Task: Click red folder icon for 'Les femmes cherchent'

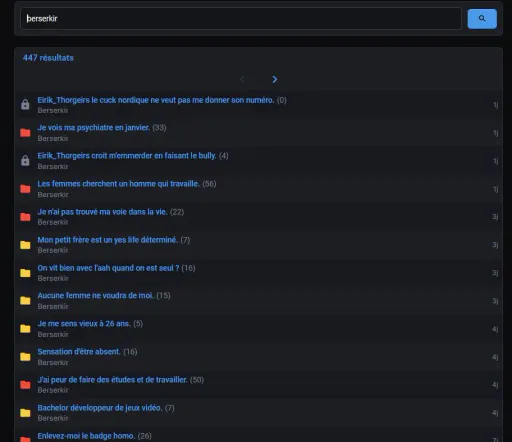Action: (25, 189)
